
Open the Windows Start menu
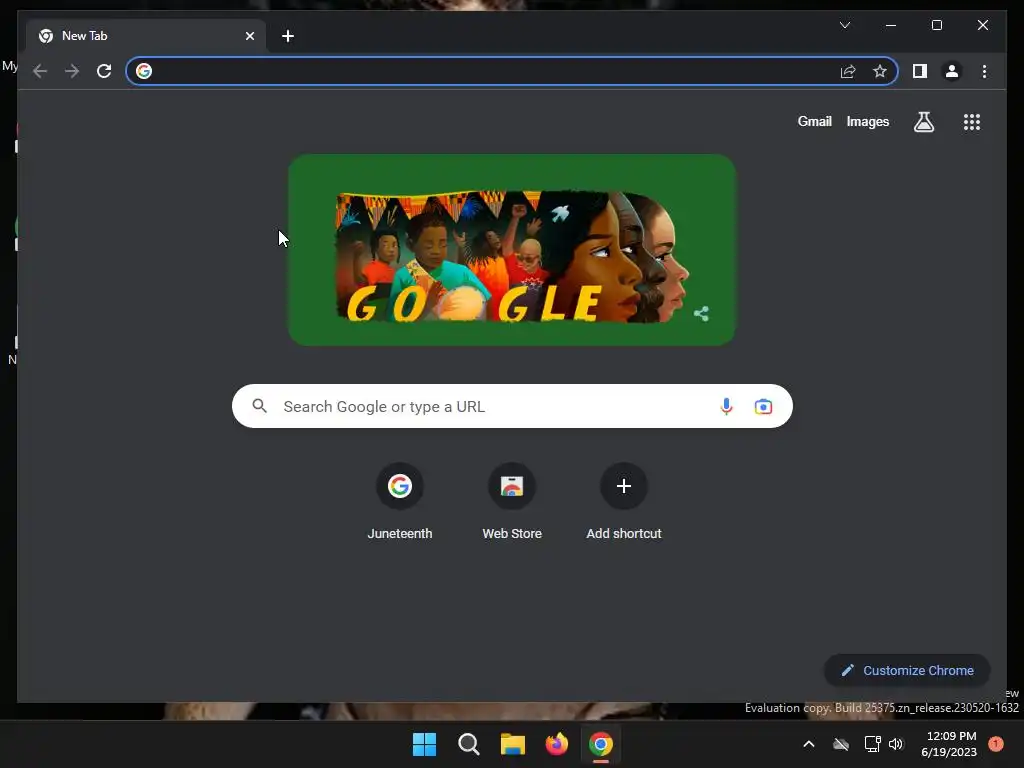(x=424, y=744)
